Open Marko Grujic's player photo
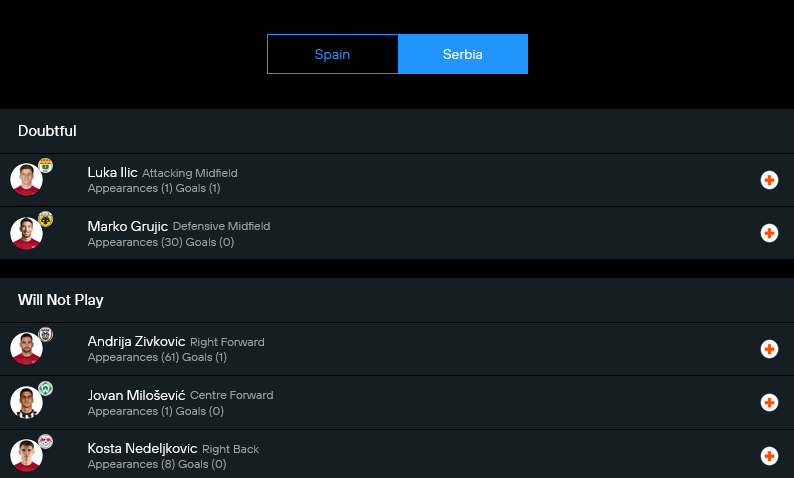This screenshot has width=794, height=478. [26, 233]
